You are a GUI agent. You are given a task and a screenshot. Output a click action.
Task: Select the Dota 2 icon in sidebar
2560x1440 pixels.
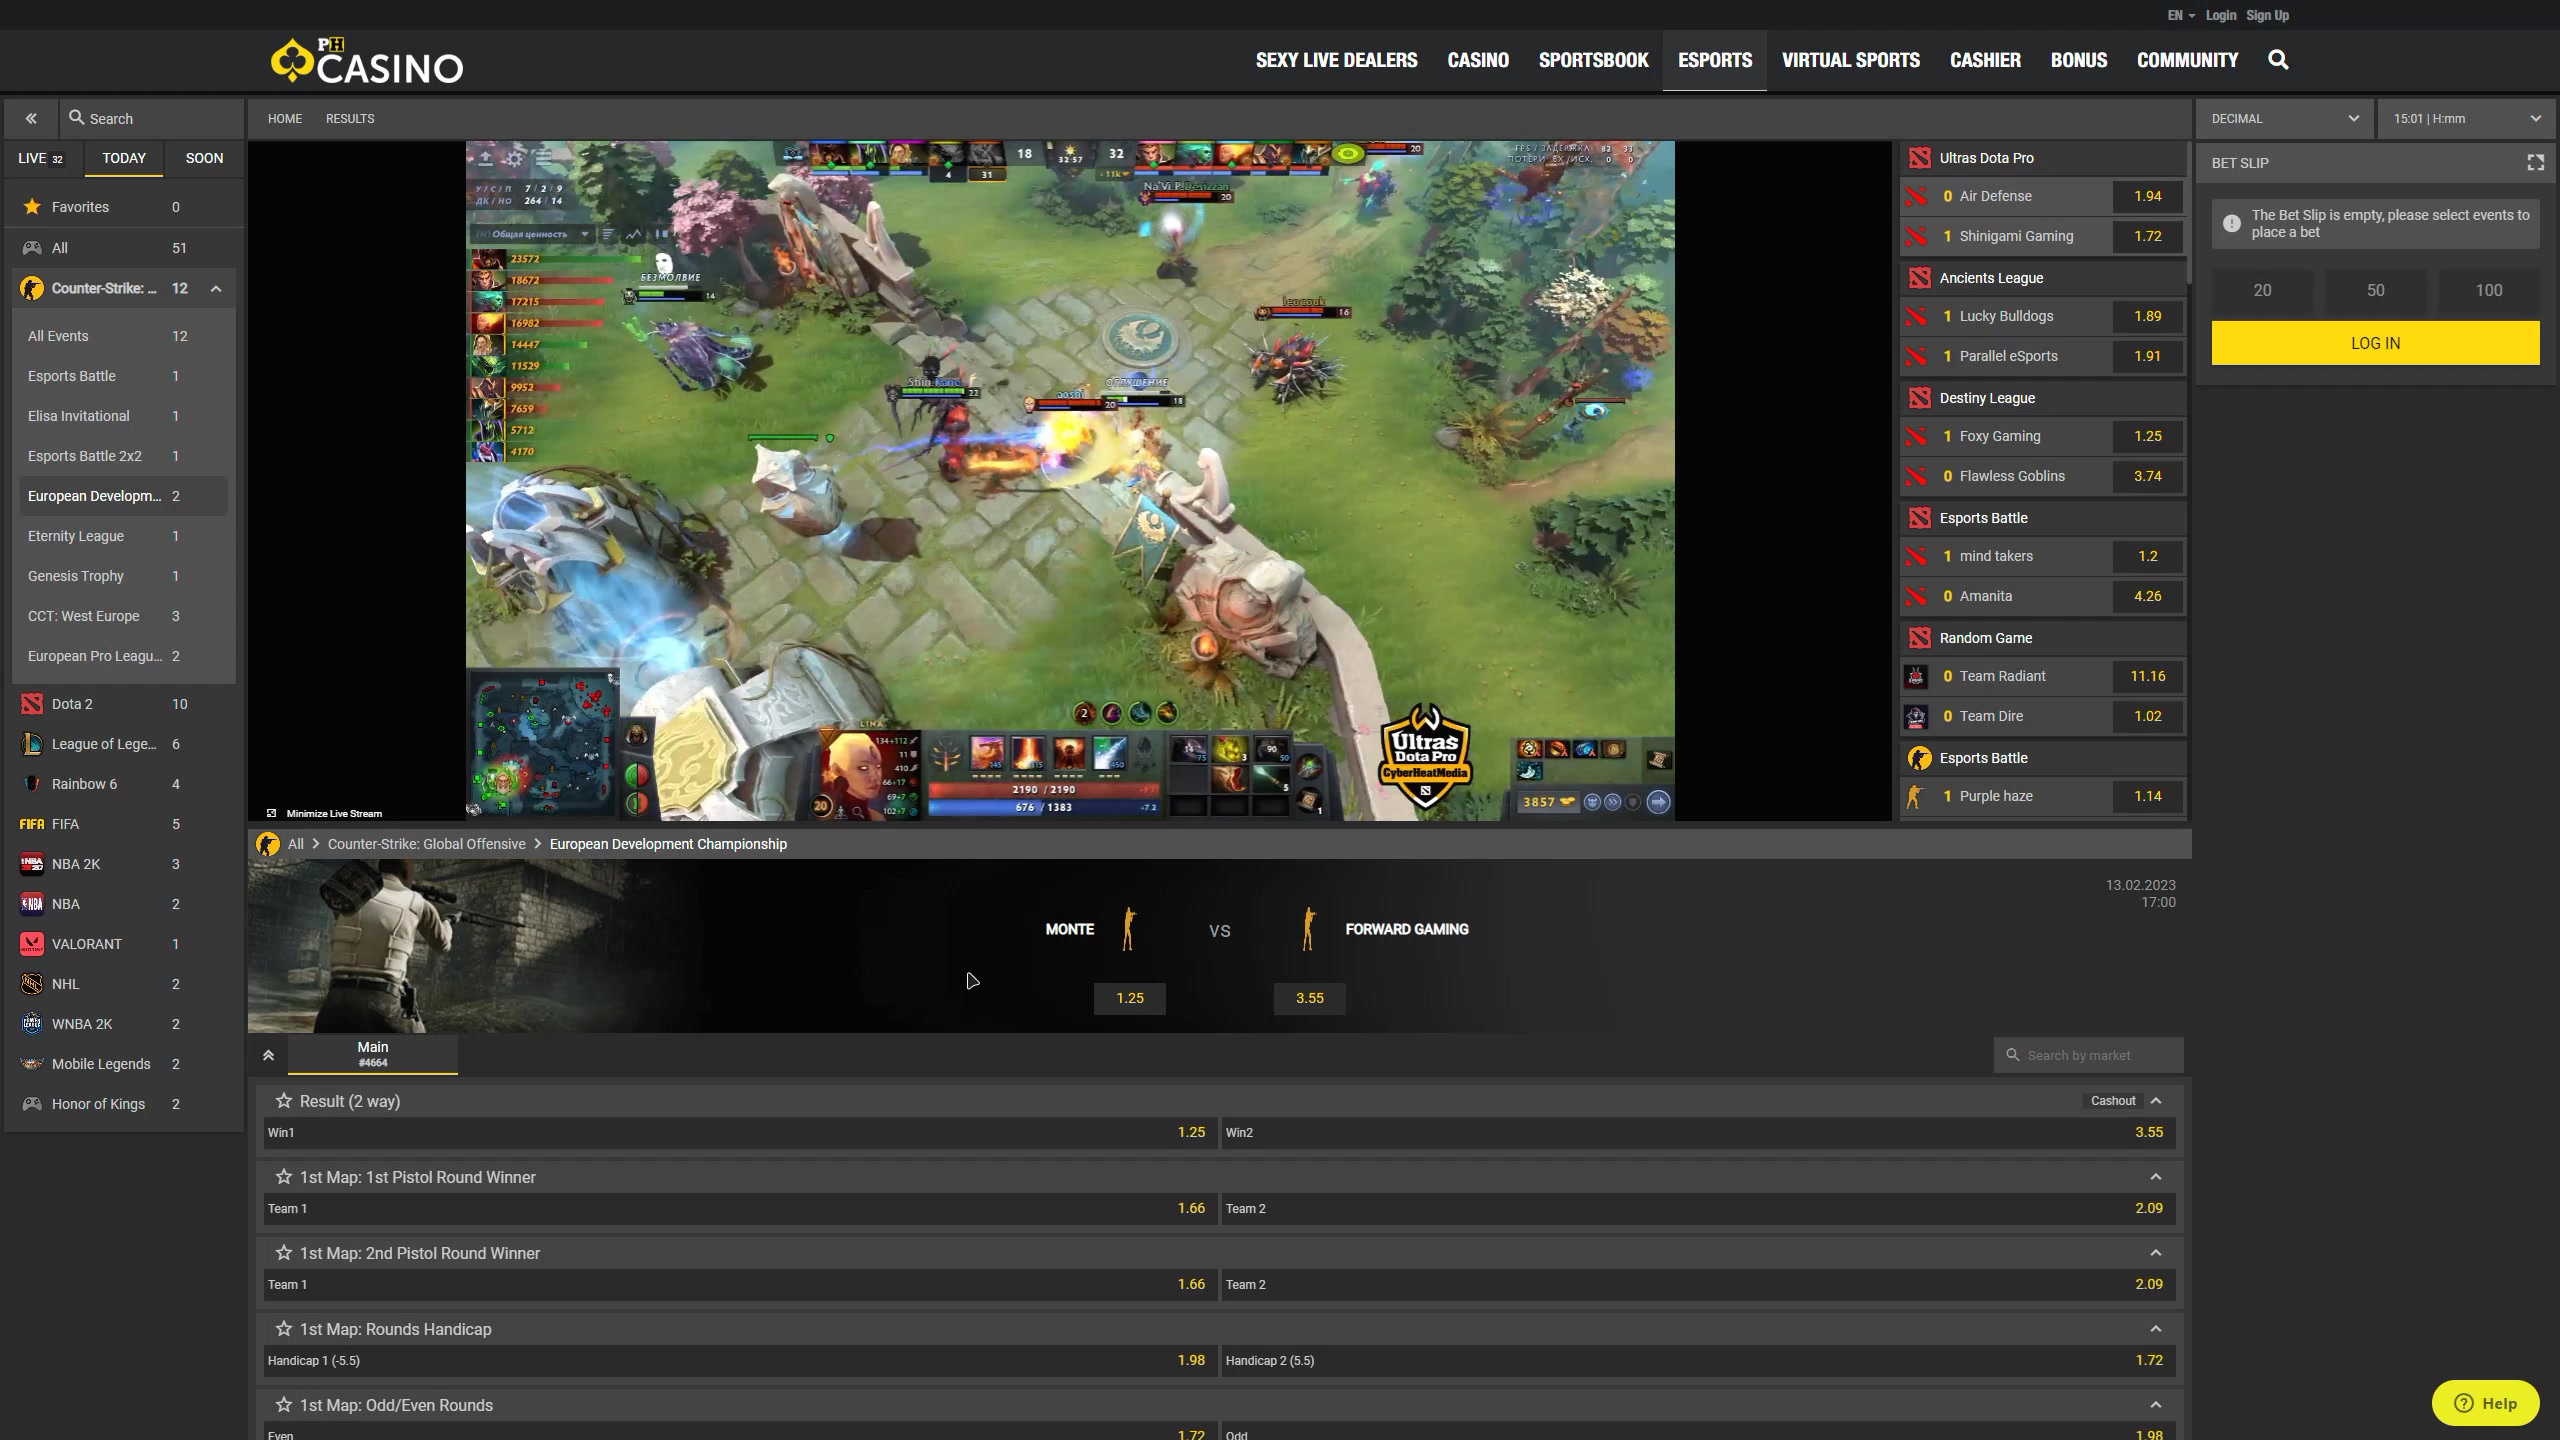pyautogui.click(x=32, y=704)
